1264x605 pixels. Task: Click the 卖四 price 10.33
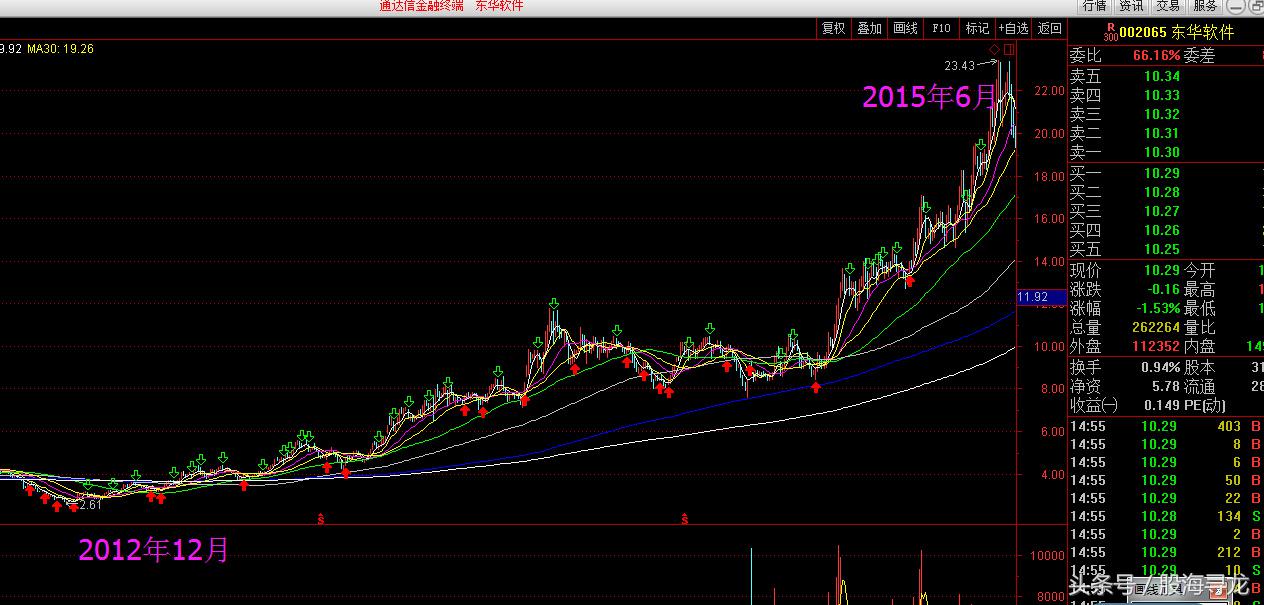(1161, 95)
